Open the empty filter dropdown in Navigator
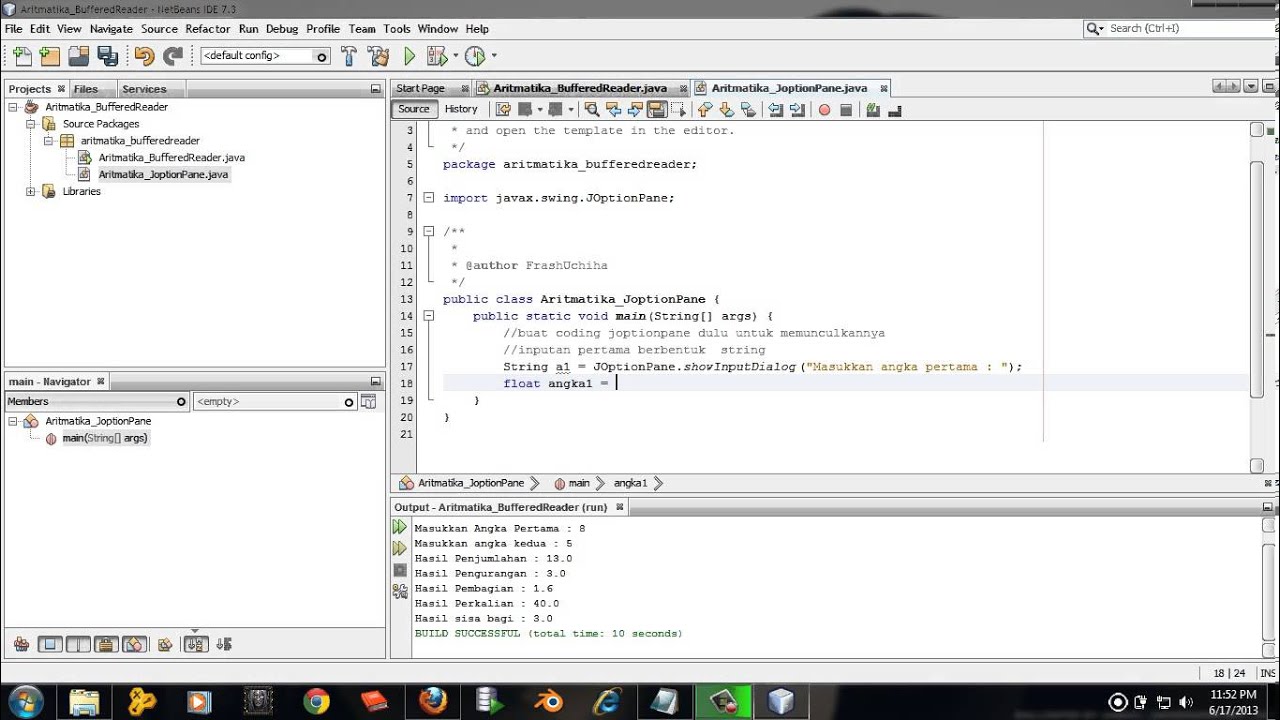 275,401
